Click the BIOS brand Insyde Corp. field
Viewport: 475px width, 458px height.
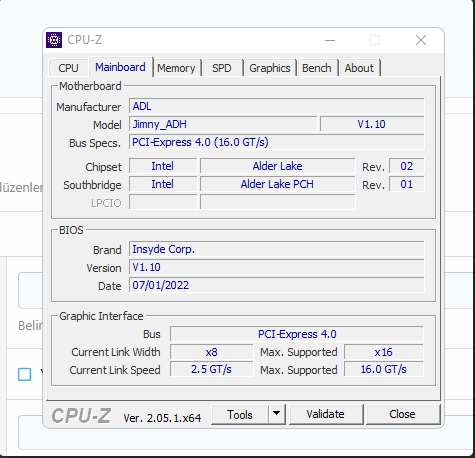point(277,249)
